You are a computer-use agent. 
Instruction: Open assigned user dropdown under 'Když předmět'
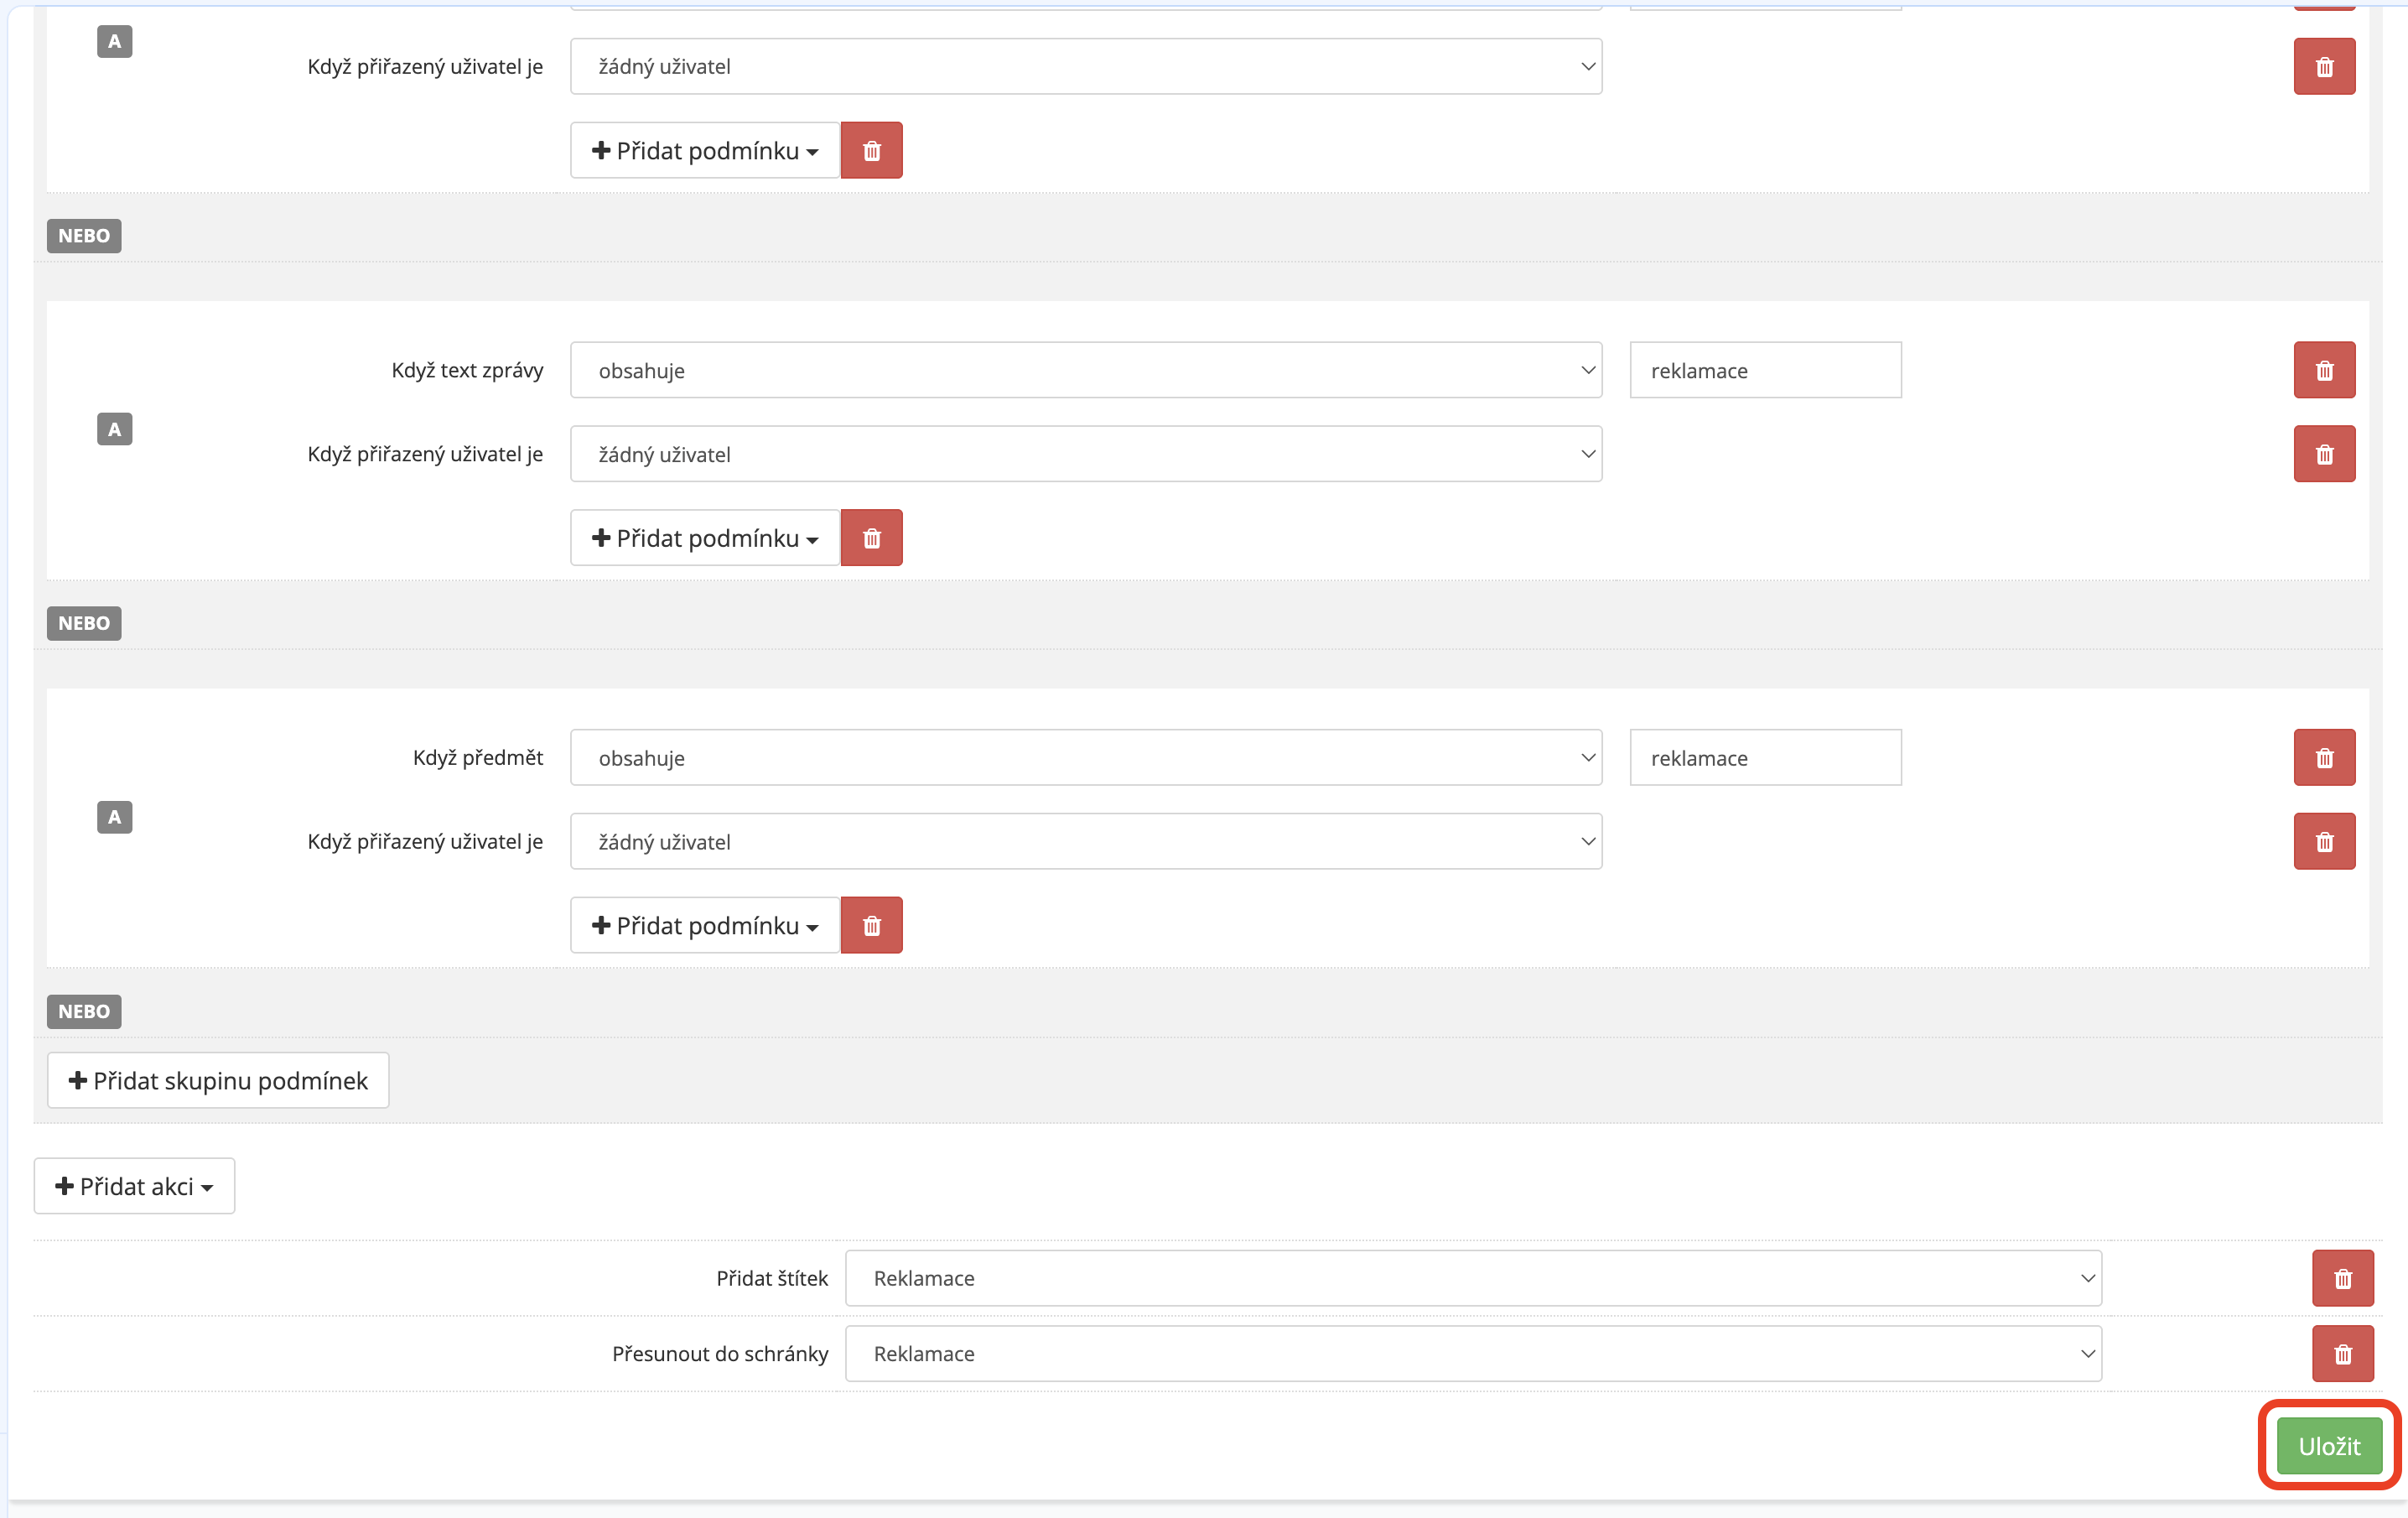(1086, 841)
